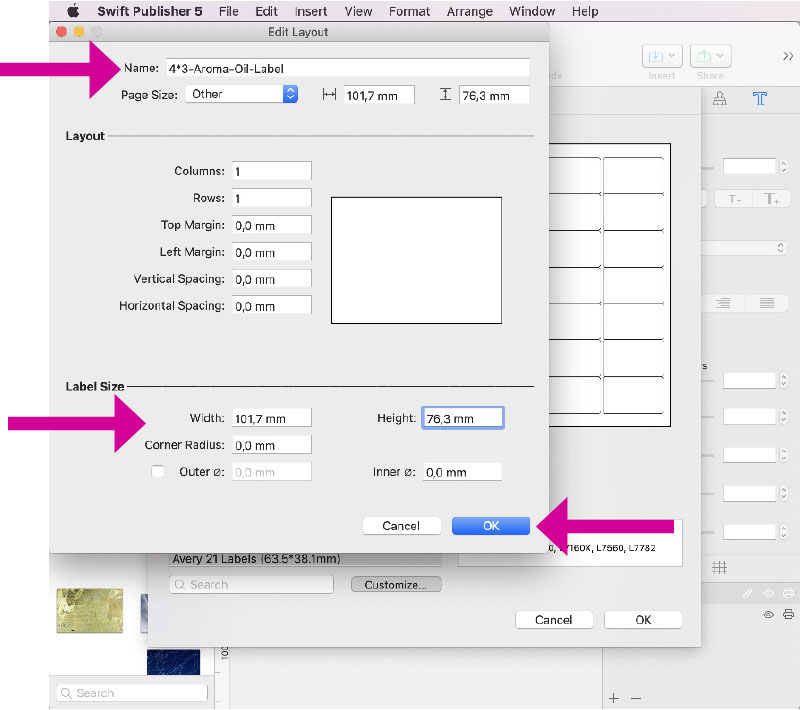The width and height of the screenshot is (800, 710).
Task: Click the page height field showing 76,3 mm at top
Action: [494, 95]
